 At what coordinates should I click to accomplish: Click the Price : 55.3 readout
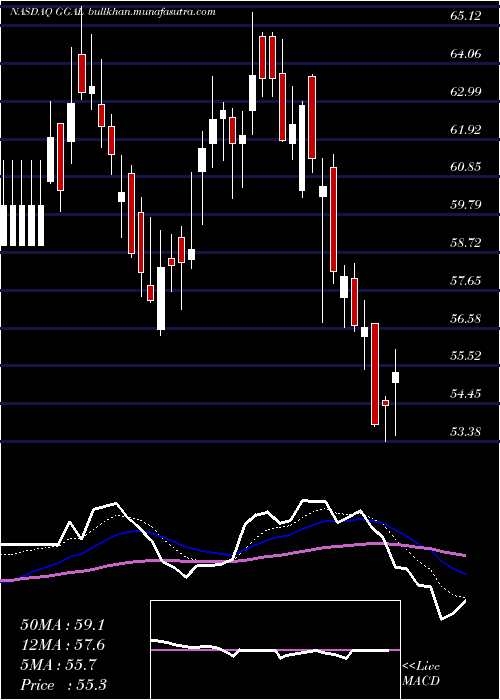coord(63,685)
